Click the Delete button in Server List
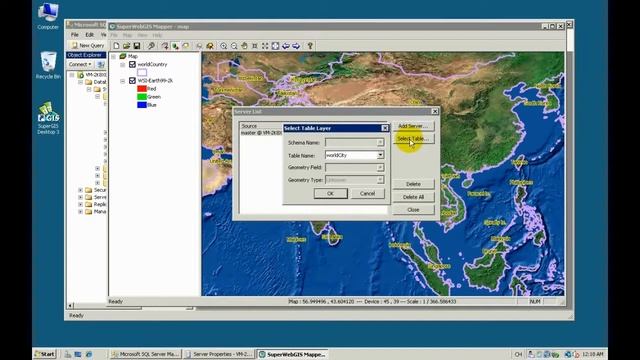The image size is (640, 360). click(x=413, y=184)
